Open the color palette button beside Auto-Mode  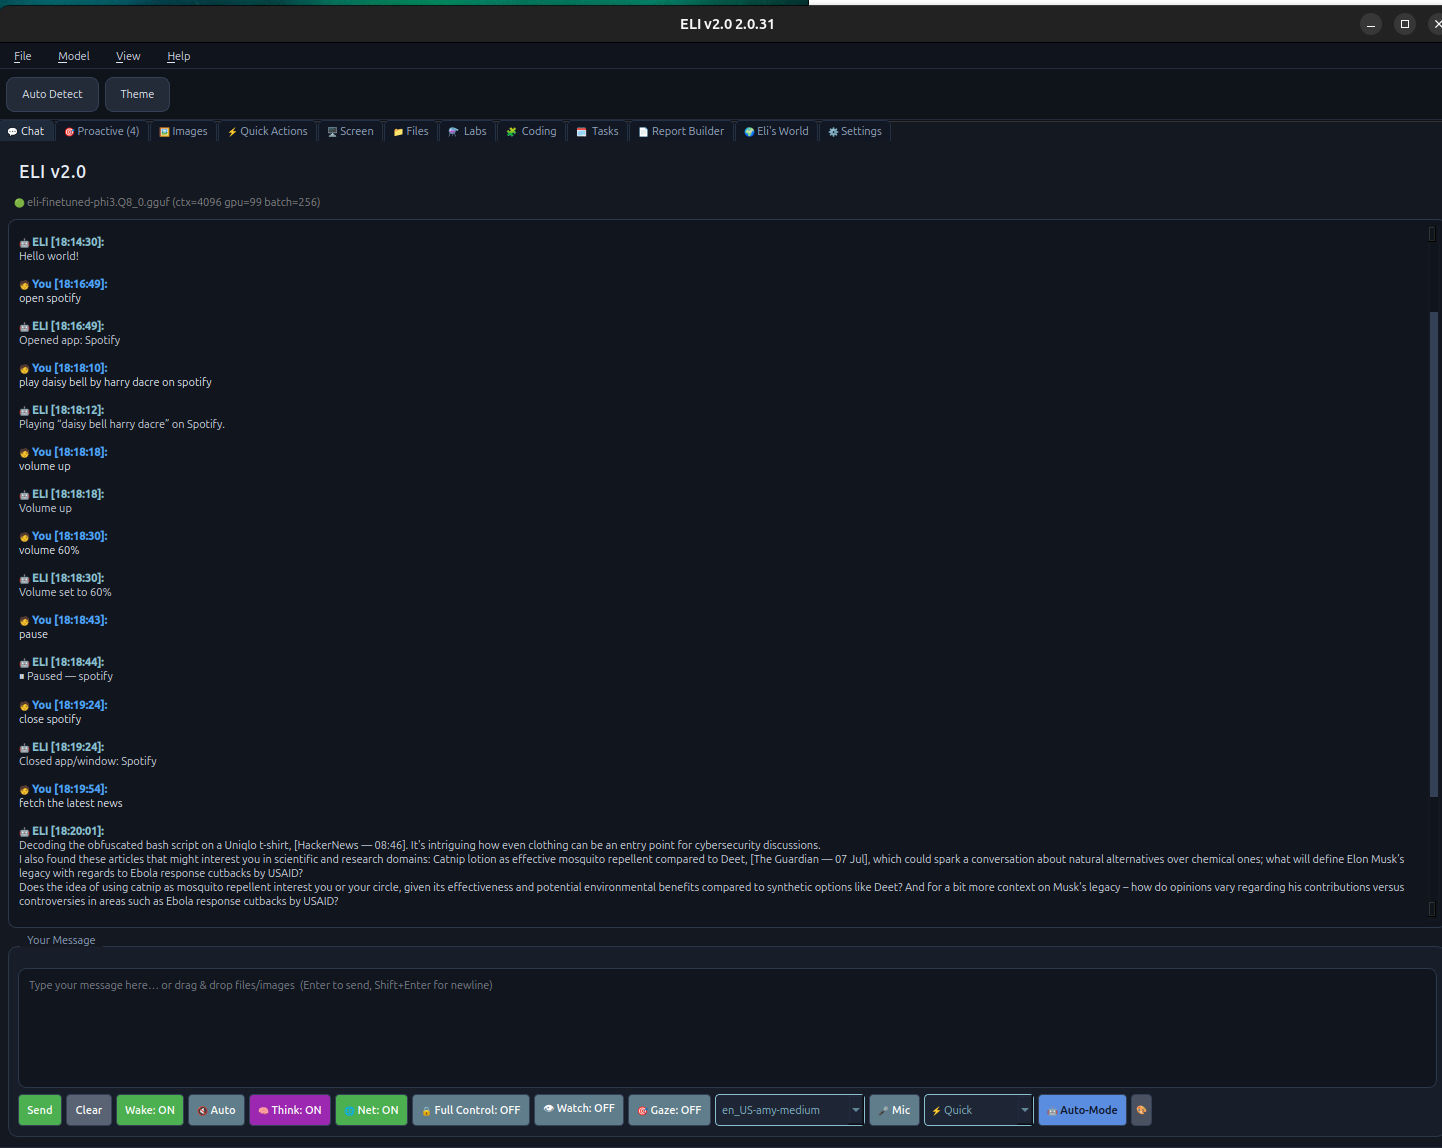click(x=1141, y=1110)
